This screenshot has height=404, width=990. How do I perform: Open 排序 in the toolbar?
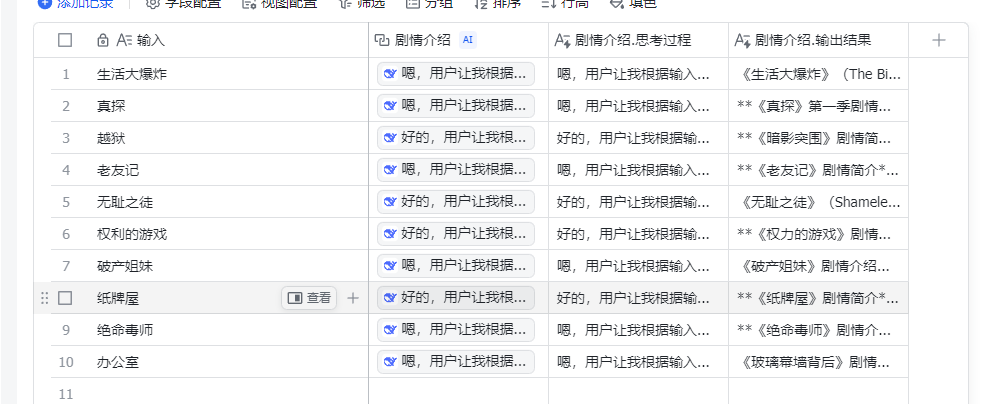[497, 3]
